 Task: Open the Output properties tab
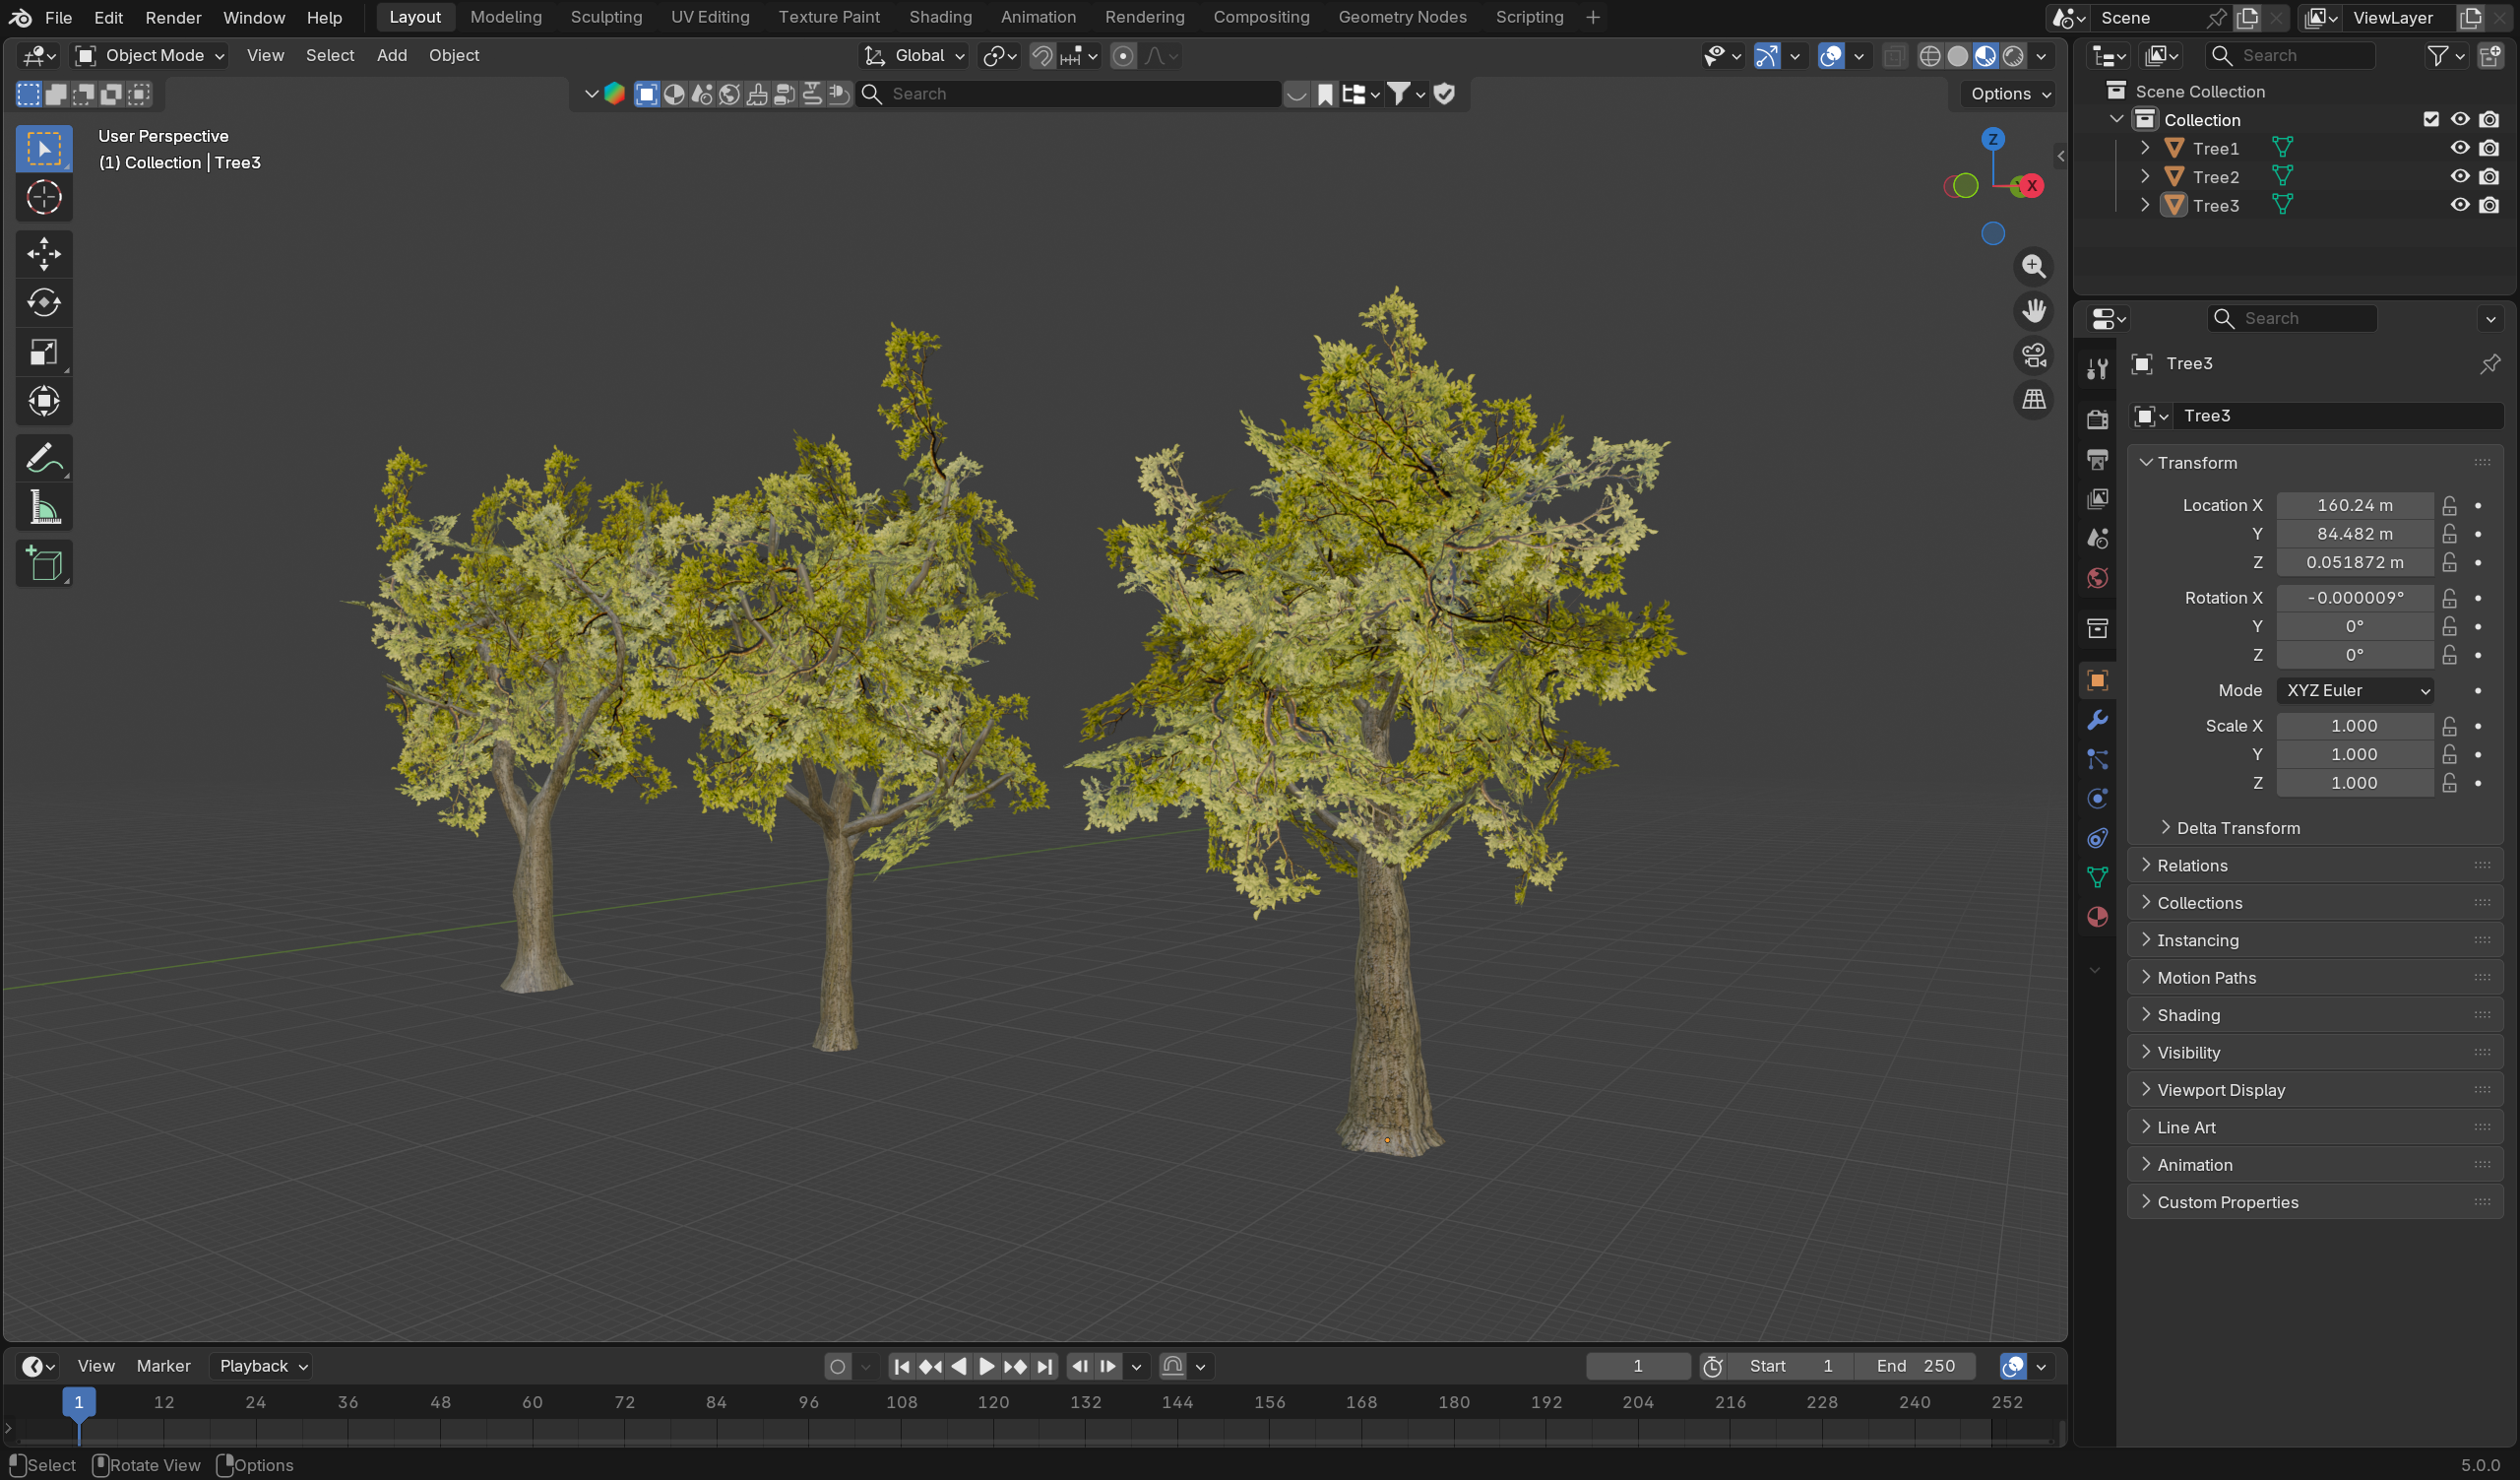[2097, 459]
